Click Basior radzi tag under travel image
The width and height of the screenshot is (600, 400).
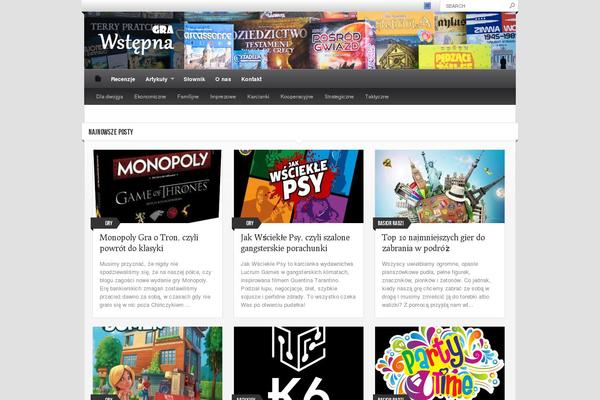391,223
